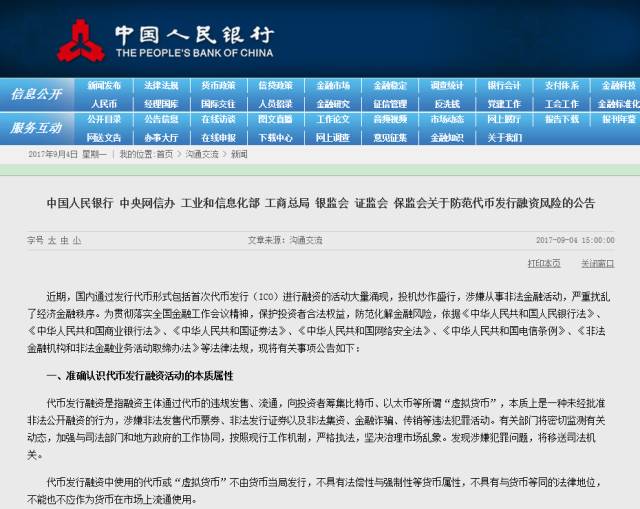The width and height of the screenshot is (640, 509).
Task: Select 公告信息 in service menu
Action: click(x=161, y=119)
